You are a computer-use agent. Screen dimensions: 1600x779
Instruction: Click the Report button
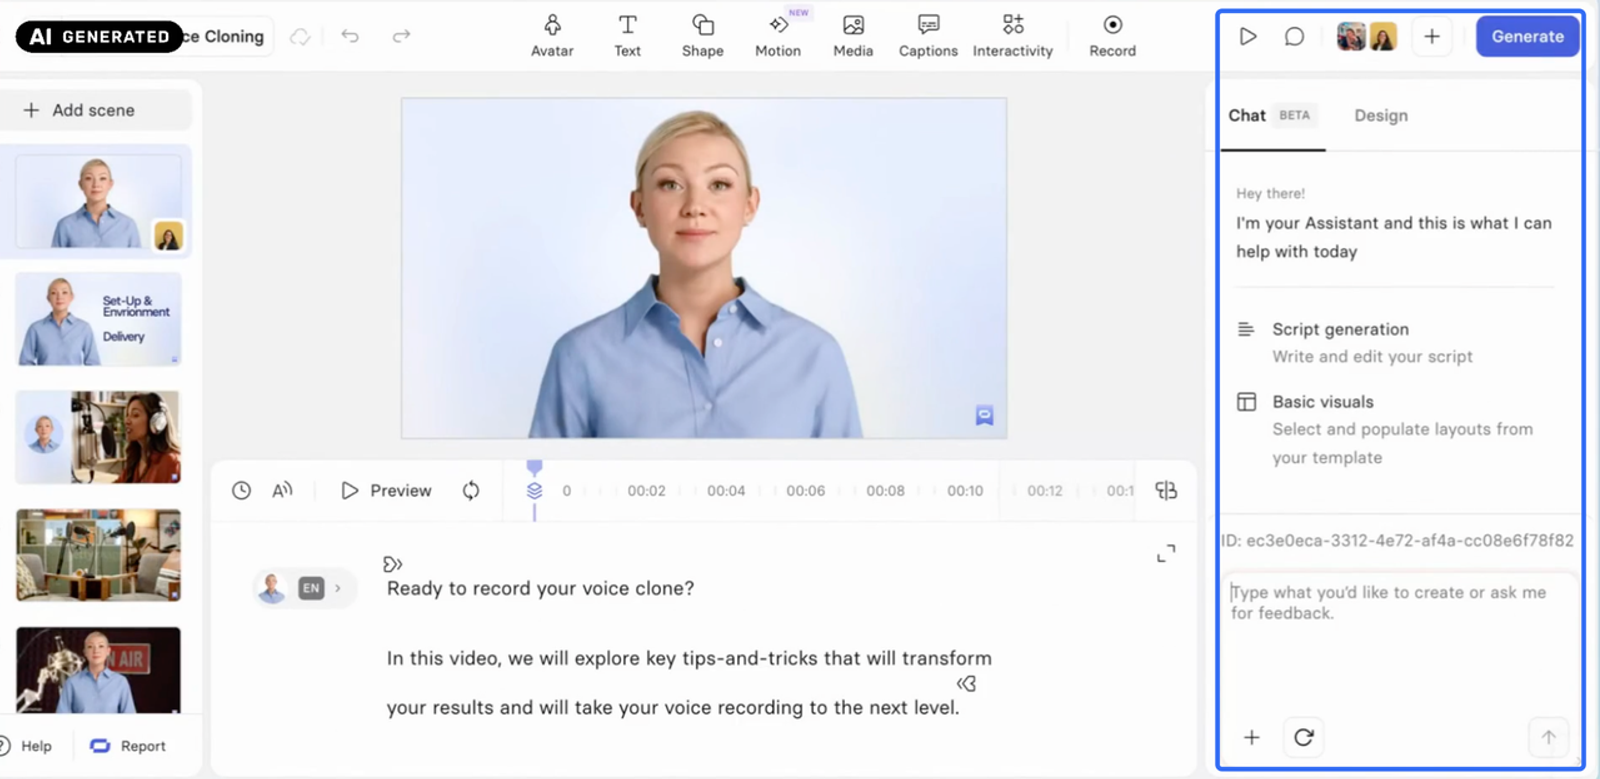point(128,746)
